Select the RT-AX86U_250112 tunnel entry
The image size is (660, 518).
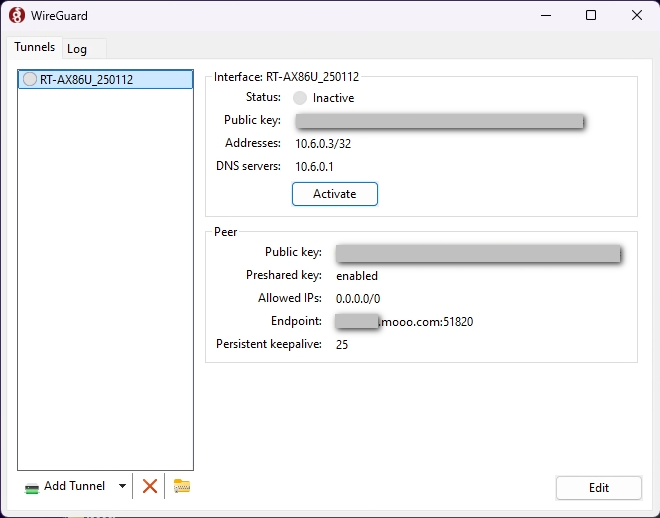pos(86,80)
